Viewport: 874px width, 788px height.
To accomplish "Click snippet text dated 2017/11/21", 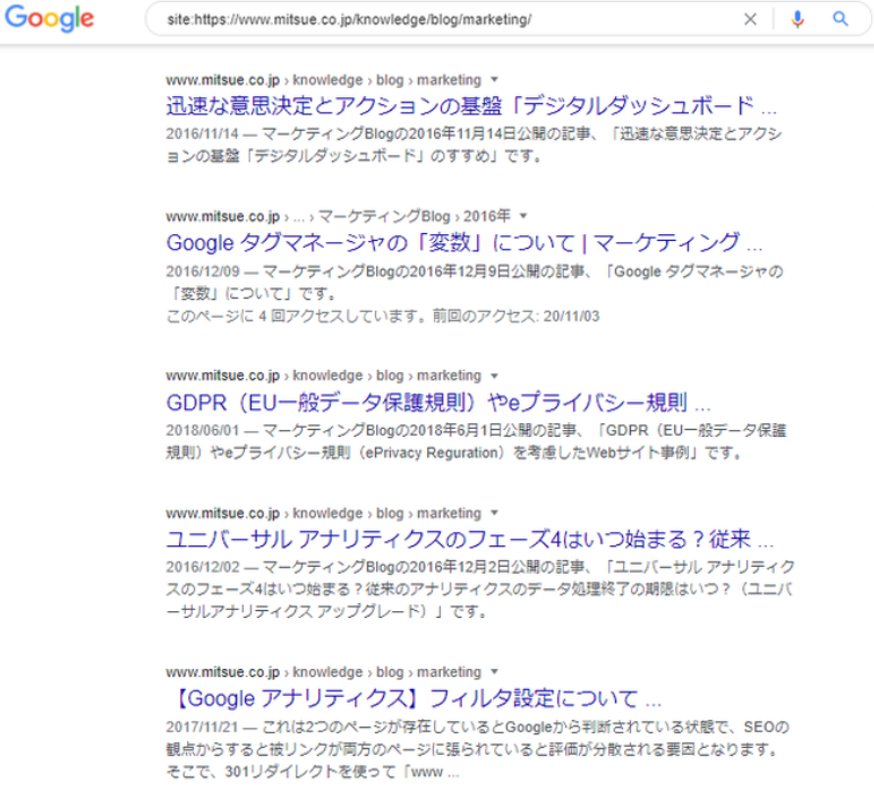I will click(x=478, y=749).
